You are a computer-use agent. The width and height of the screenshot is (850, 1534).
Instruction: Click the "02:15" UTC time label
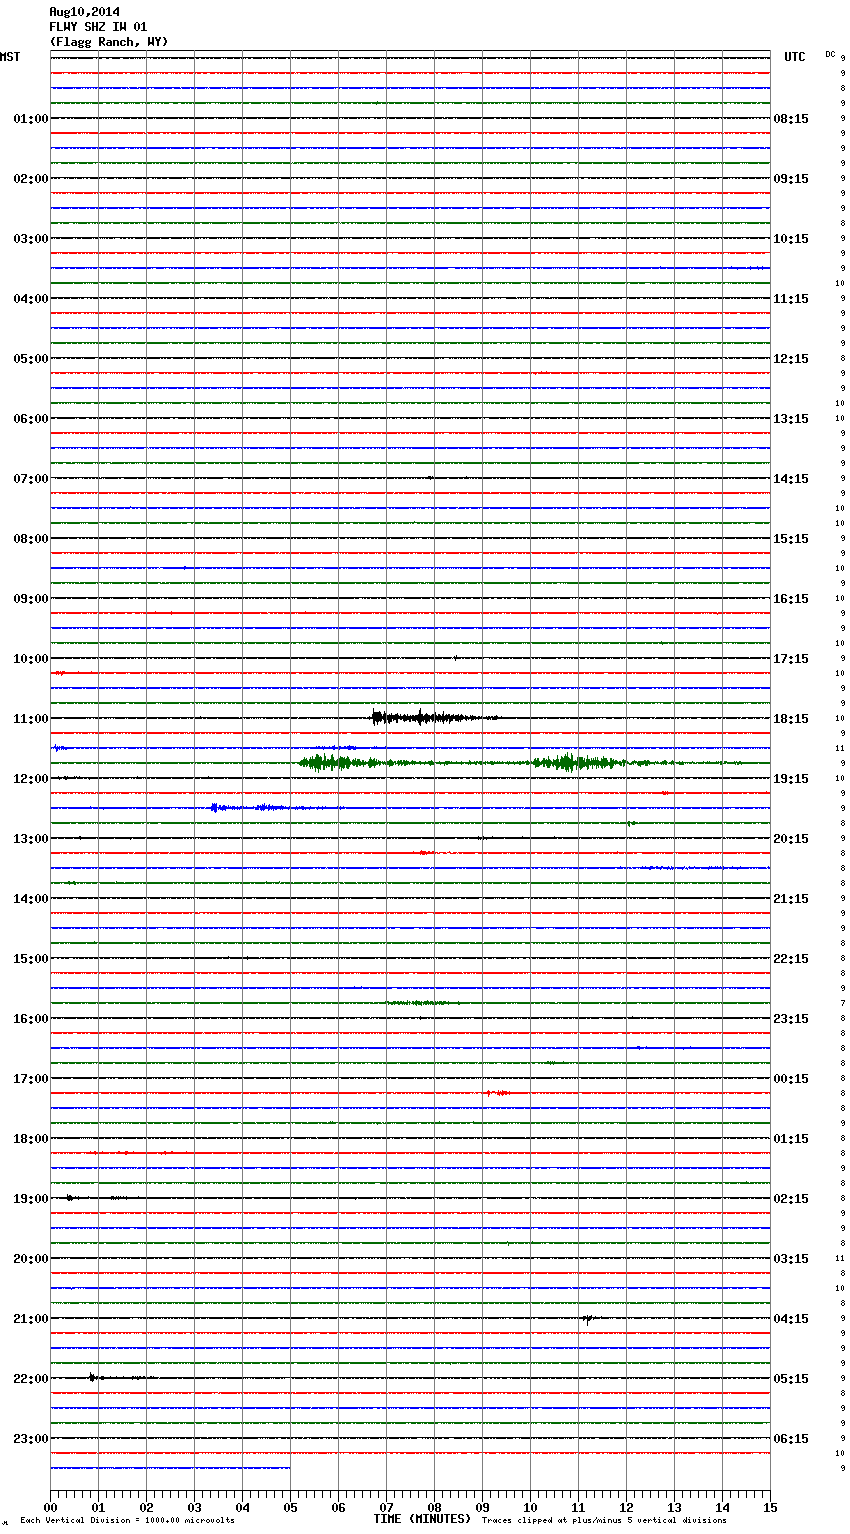point(791,1199)
